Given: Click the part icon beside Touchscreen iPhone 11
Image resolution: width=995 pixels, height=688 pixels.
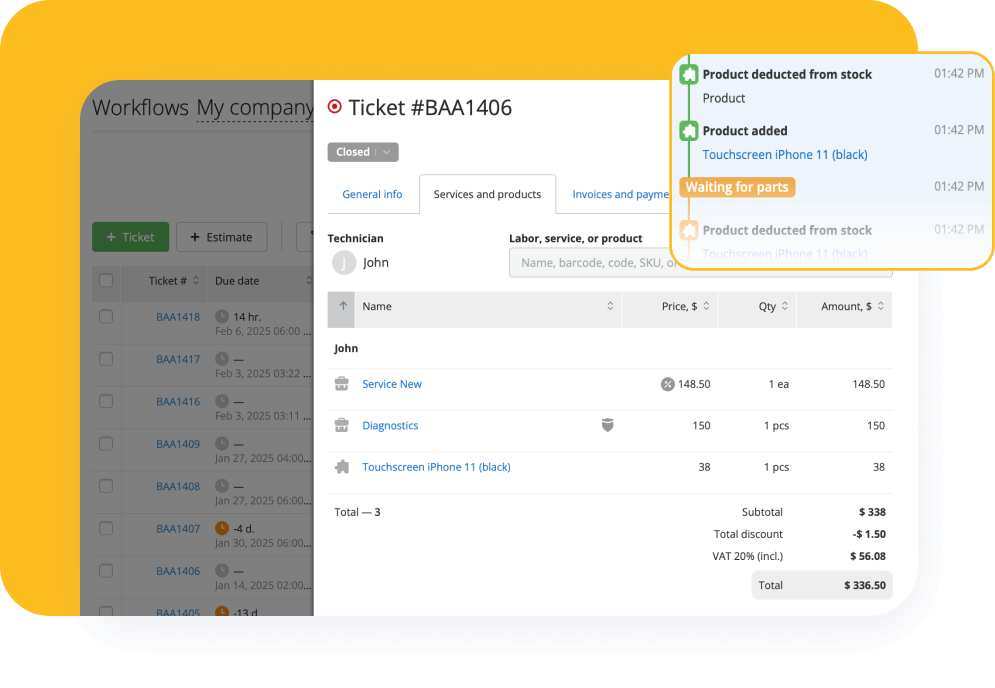Looking at the screenshot, I should tap(344, 467).
